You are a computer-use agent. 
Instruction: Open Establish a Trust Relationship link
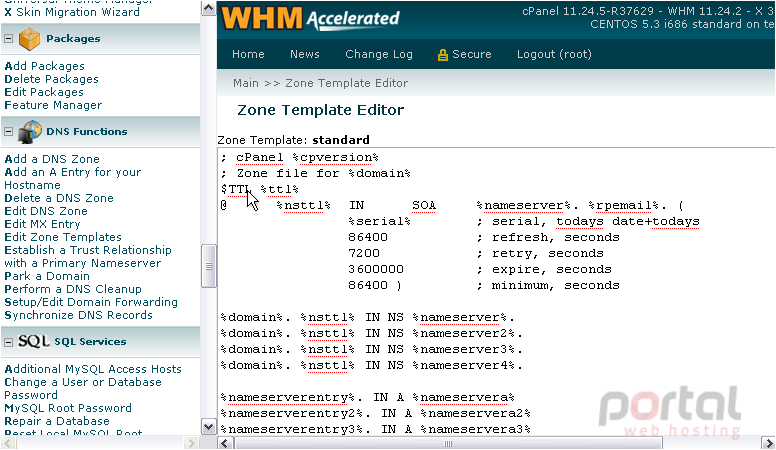point(88,256)
